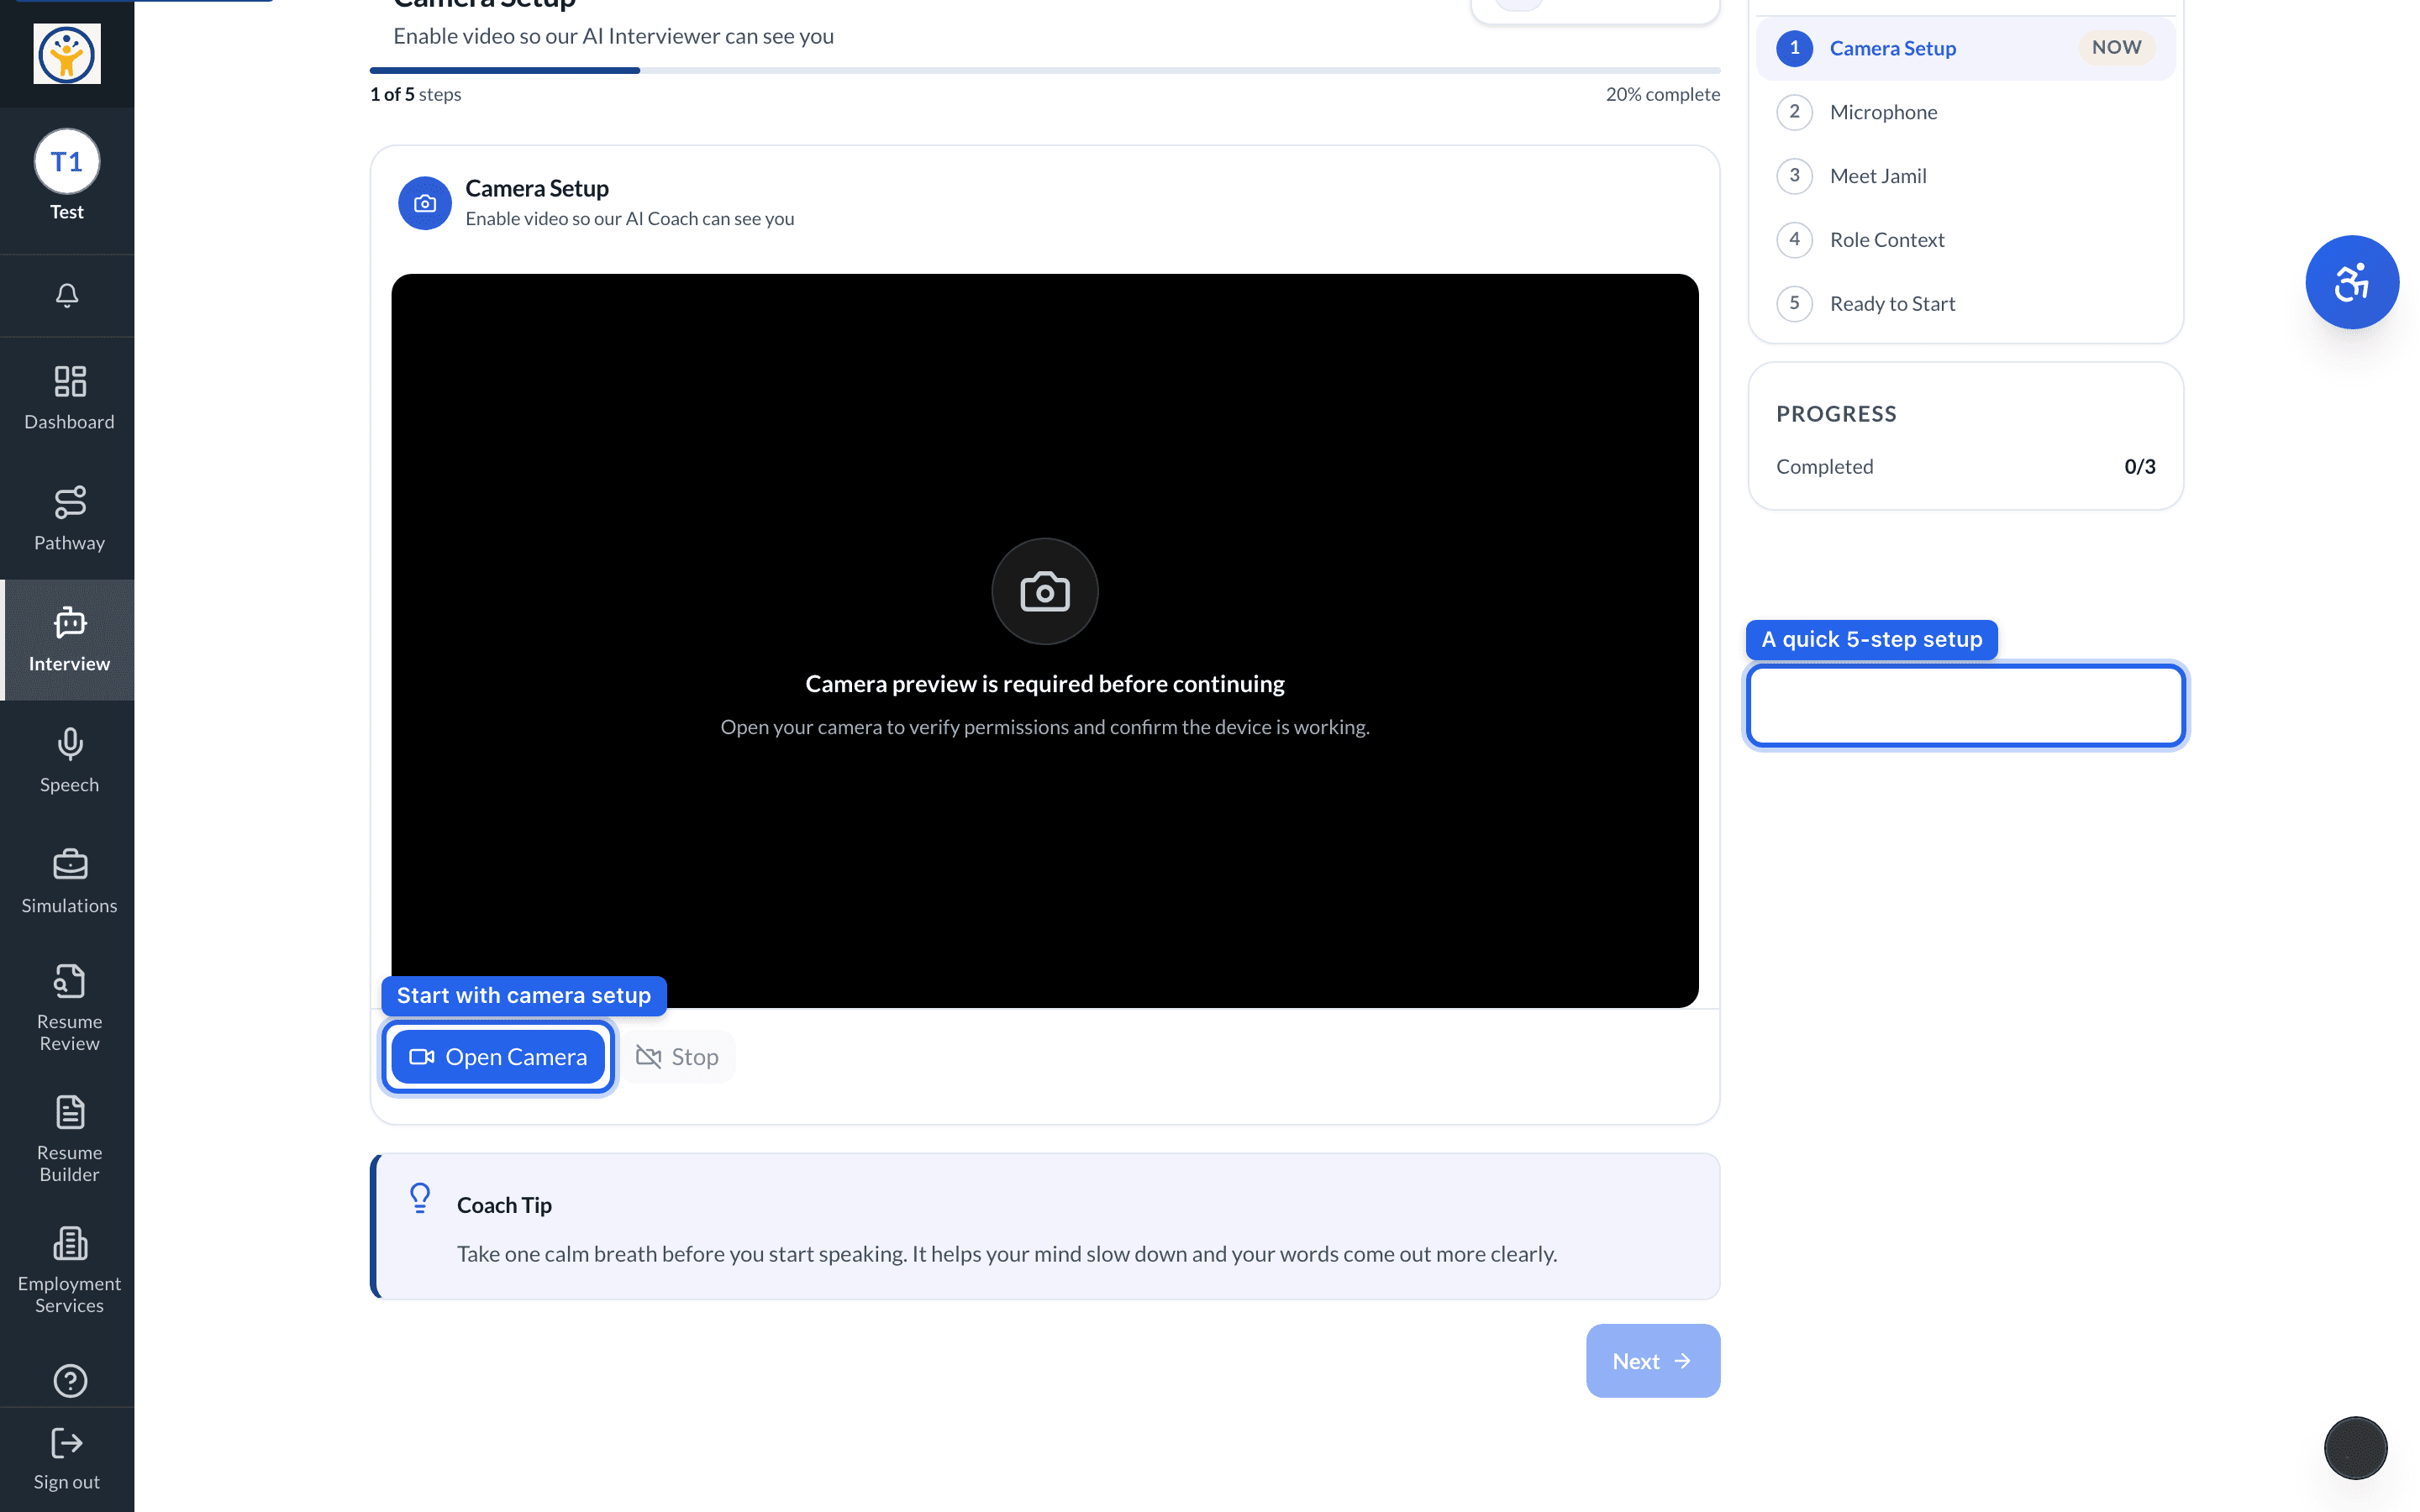2420x1512 pixels.
Task: Open the accessibility widget button
Action: coord(2352,282)
